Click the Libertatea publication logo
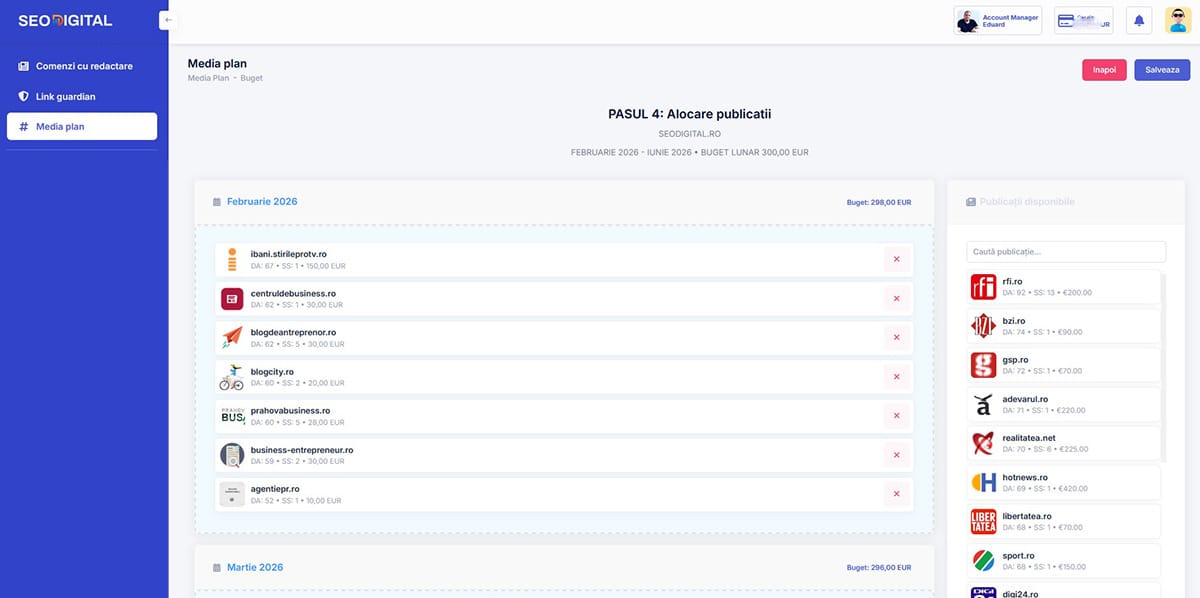The width and height of the screenshot is (1200, 598). tap(982, 521)
